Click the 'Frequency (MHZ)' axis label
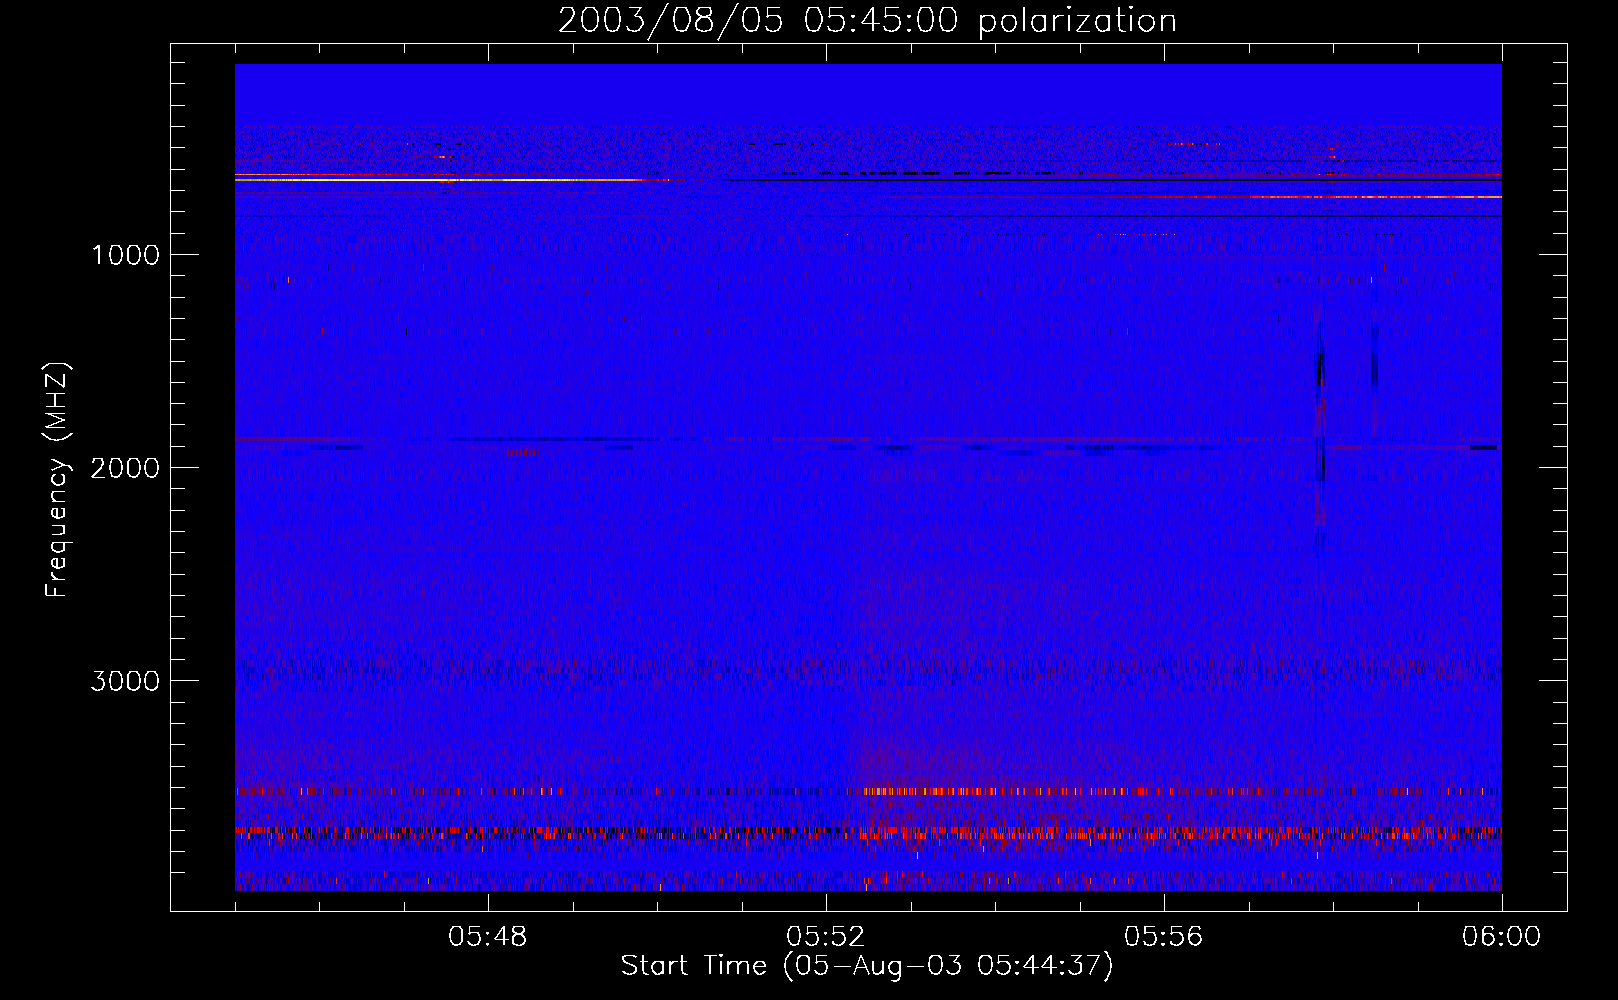 [57, 480]
